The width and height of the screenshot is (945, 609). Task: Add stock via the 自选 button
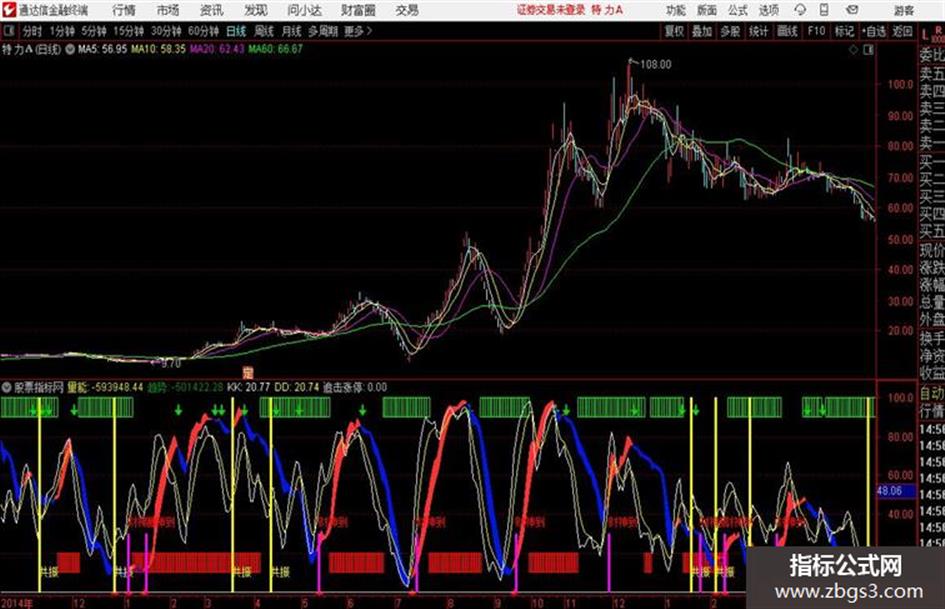point(873,31)
